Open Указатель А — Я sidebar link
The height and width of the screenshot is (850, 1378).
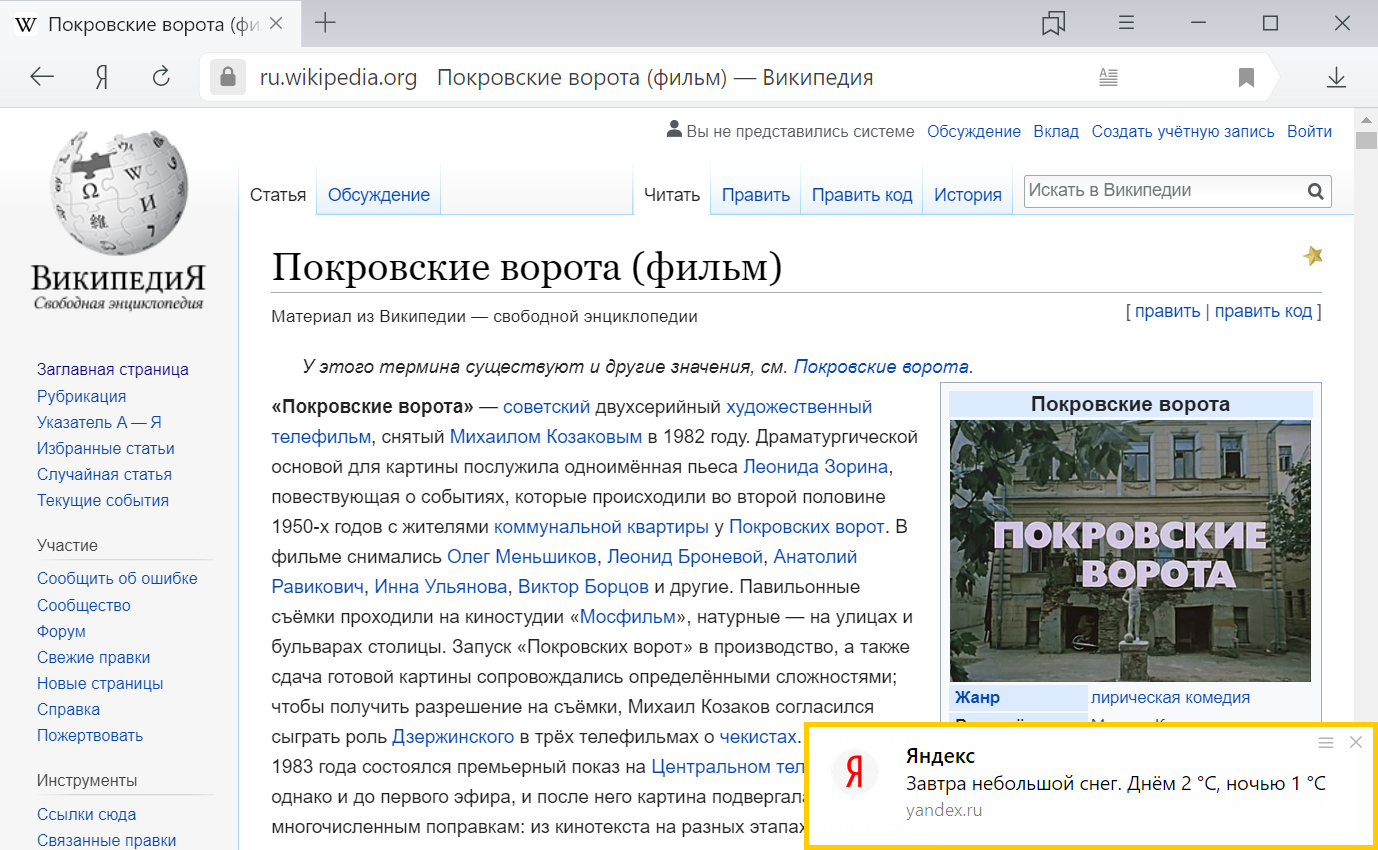coord(99,422)
